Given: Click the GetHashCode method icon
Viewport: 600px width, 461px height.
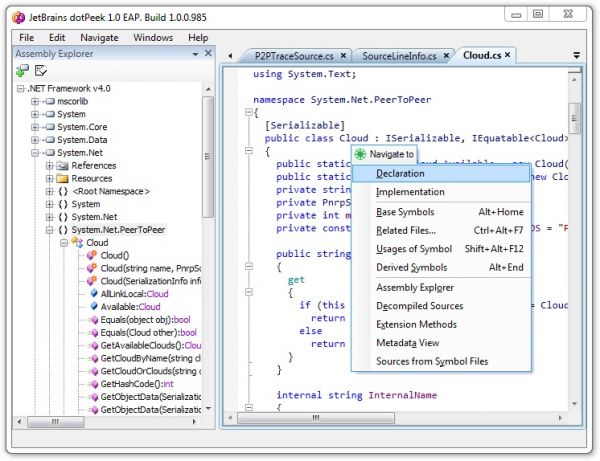Looking at the screenshot, I should coord(92,383).
